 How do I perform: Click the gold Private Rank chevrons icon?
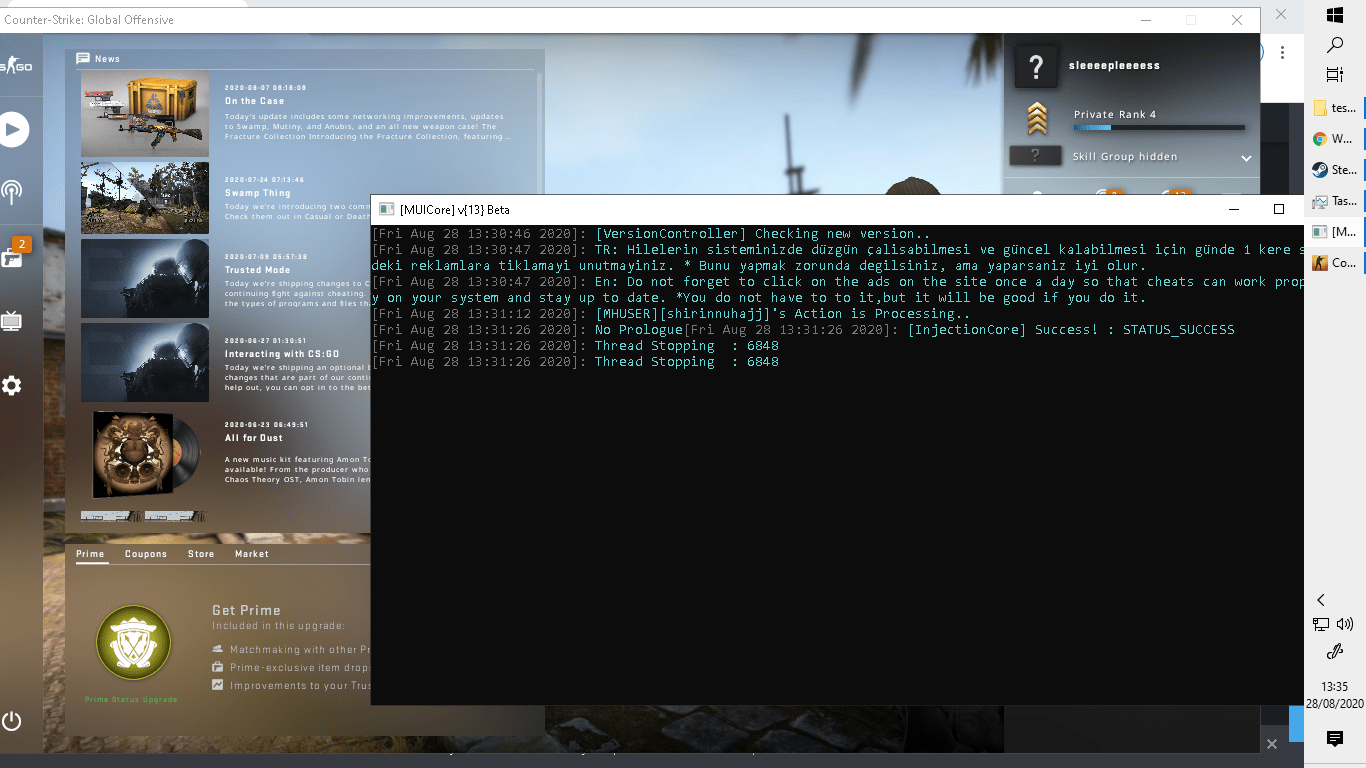coord(1037,119)
